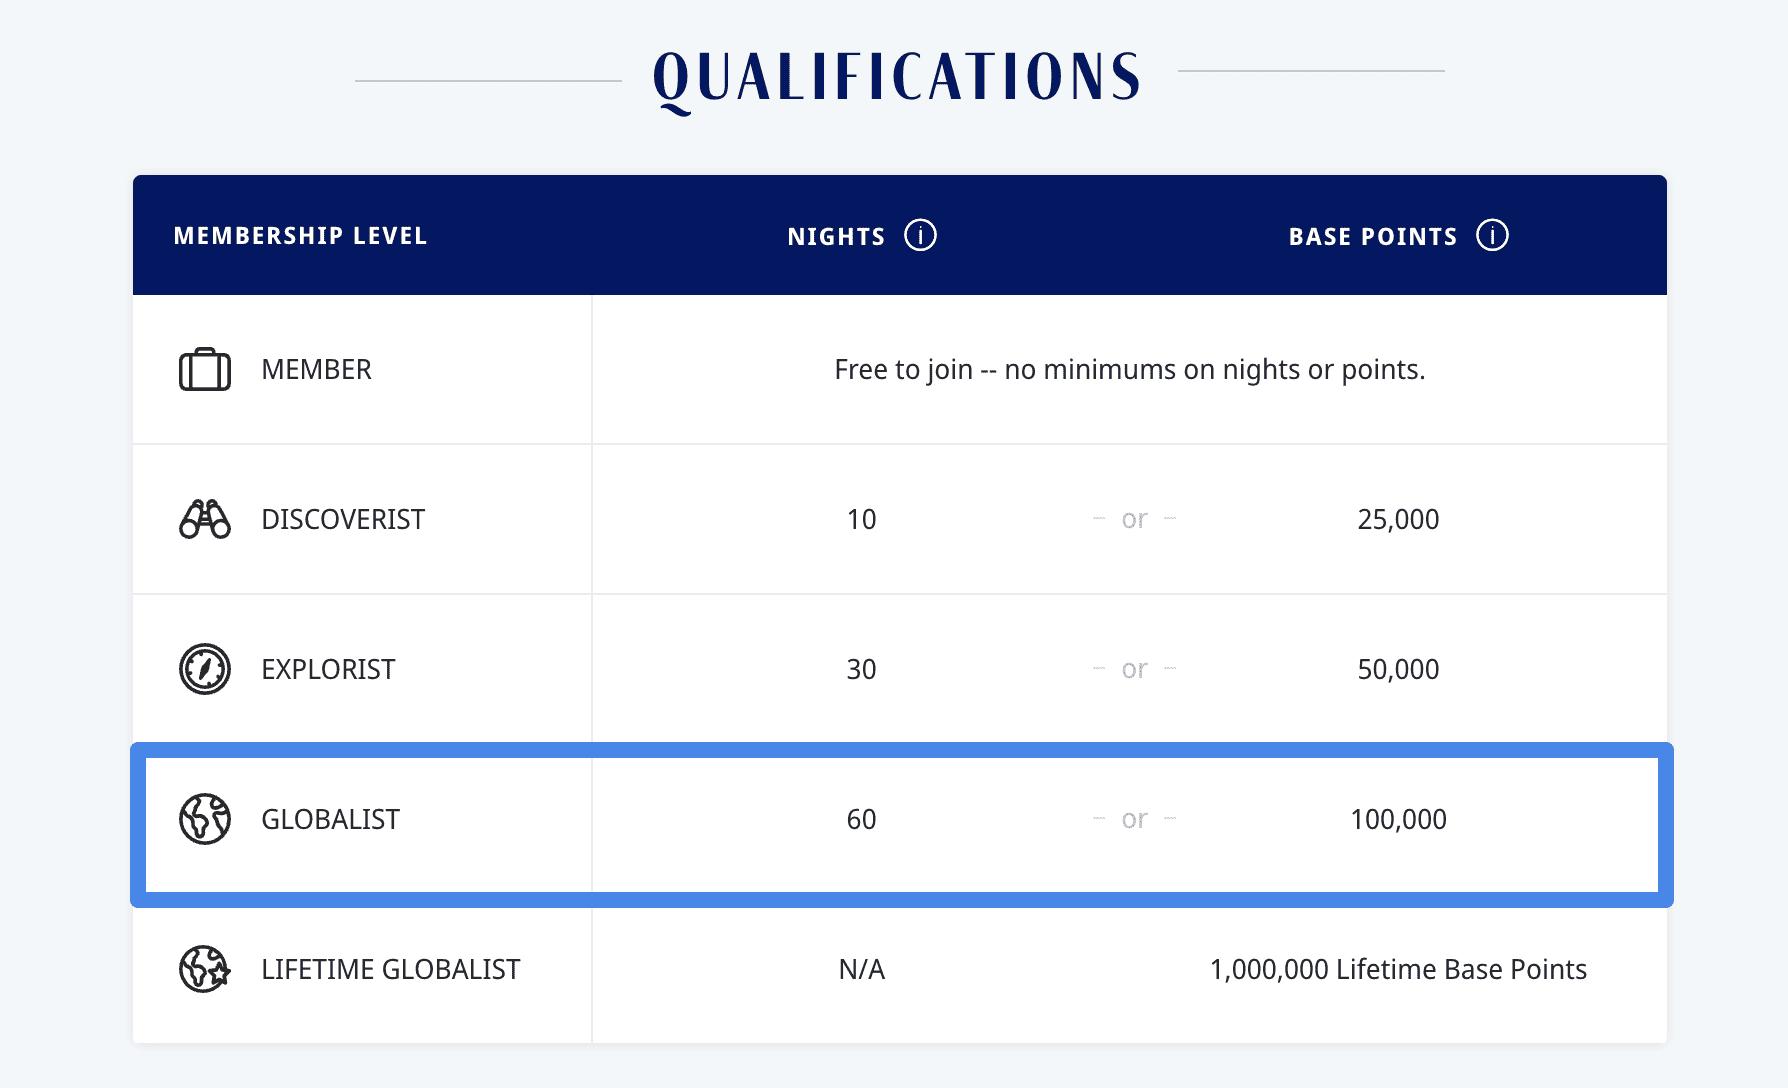Click the free to join MEMBER description
1788x1088 pixels.
(1129, 369)
